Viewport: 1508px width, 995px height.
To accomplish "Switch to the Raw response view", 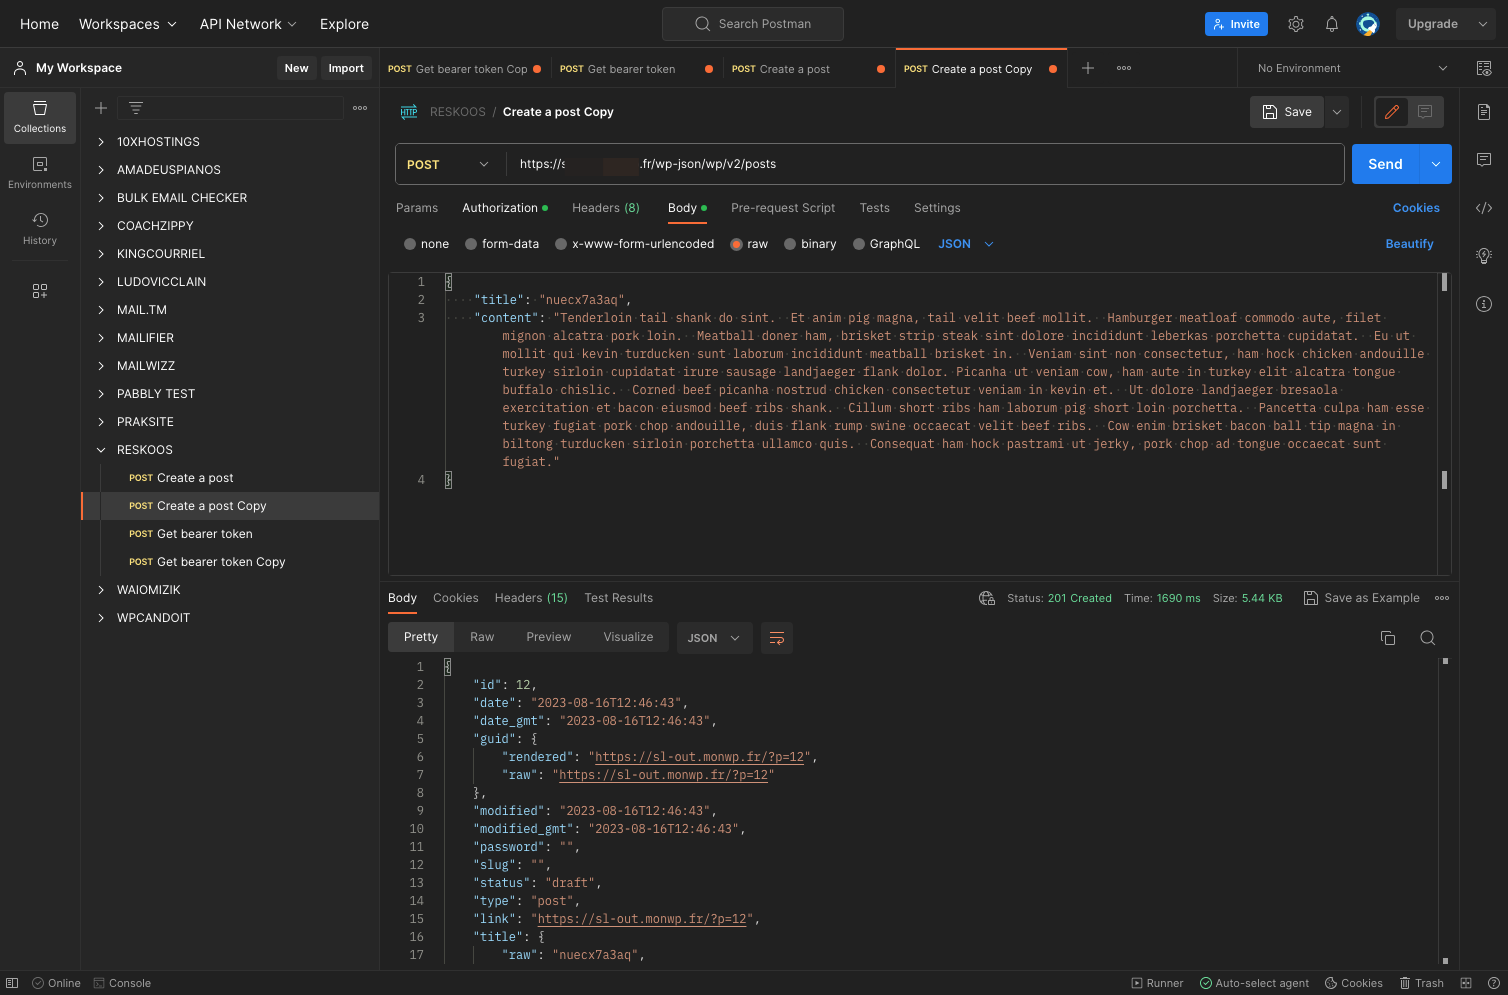I will pyautogui.click(x=482, y=637).
